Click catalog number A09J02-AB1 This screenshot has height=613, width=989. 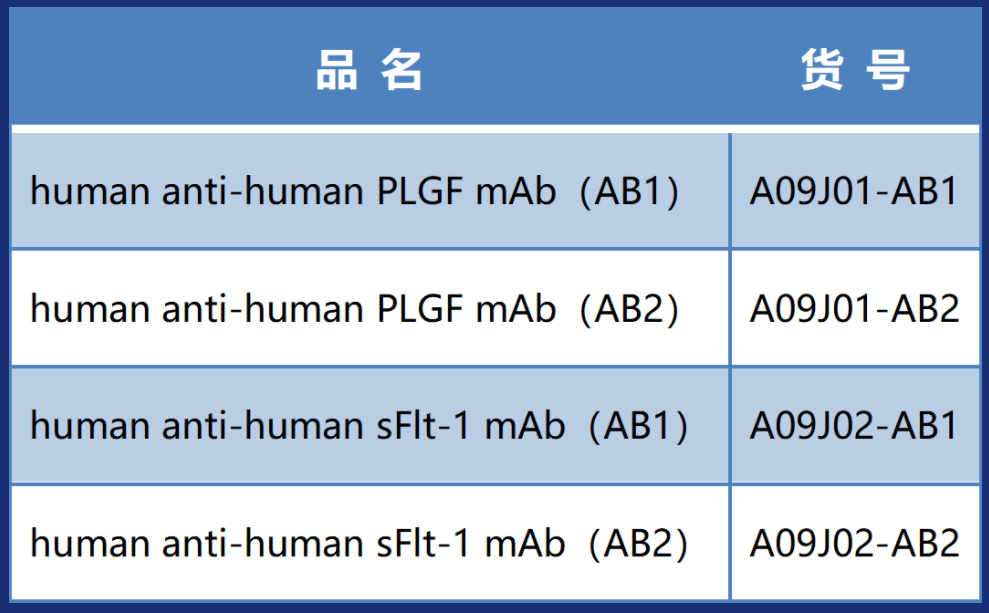[855, 426]
